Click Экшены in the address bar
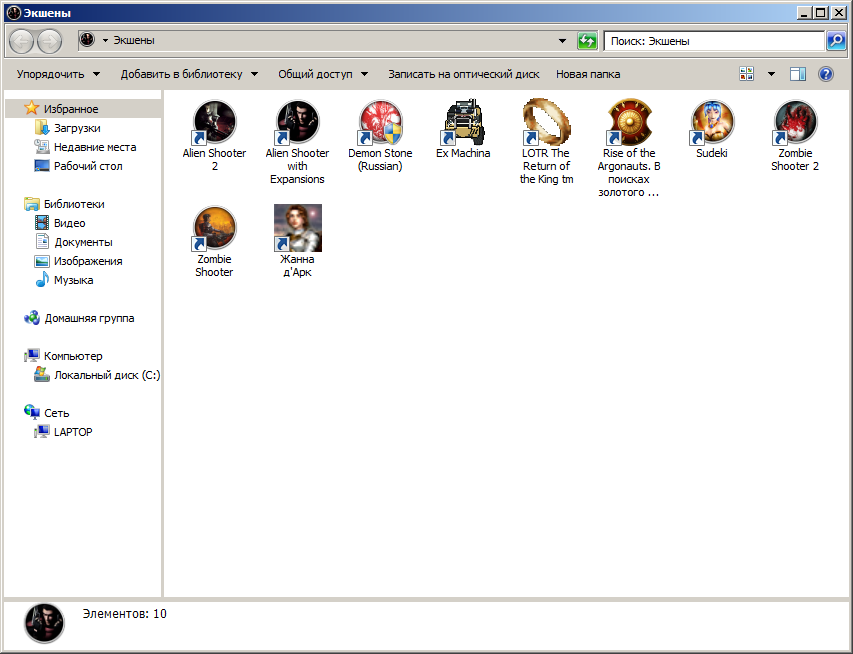 134,40
